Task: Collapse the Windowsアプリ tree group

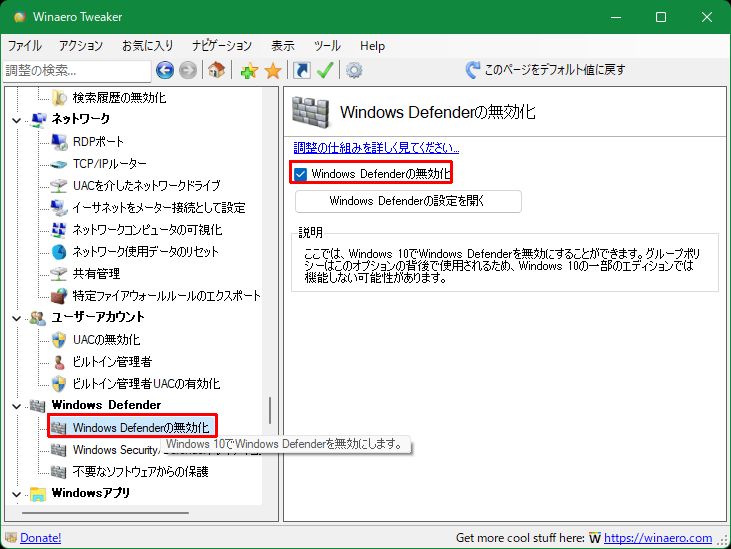Action: [16, 494]
